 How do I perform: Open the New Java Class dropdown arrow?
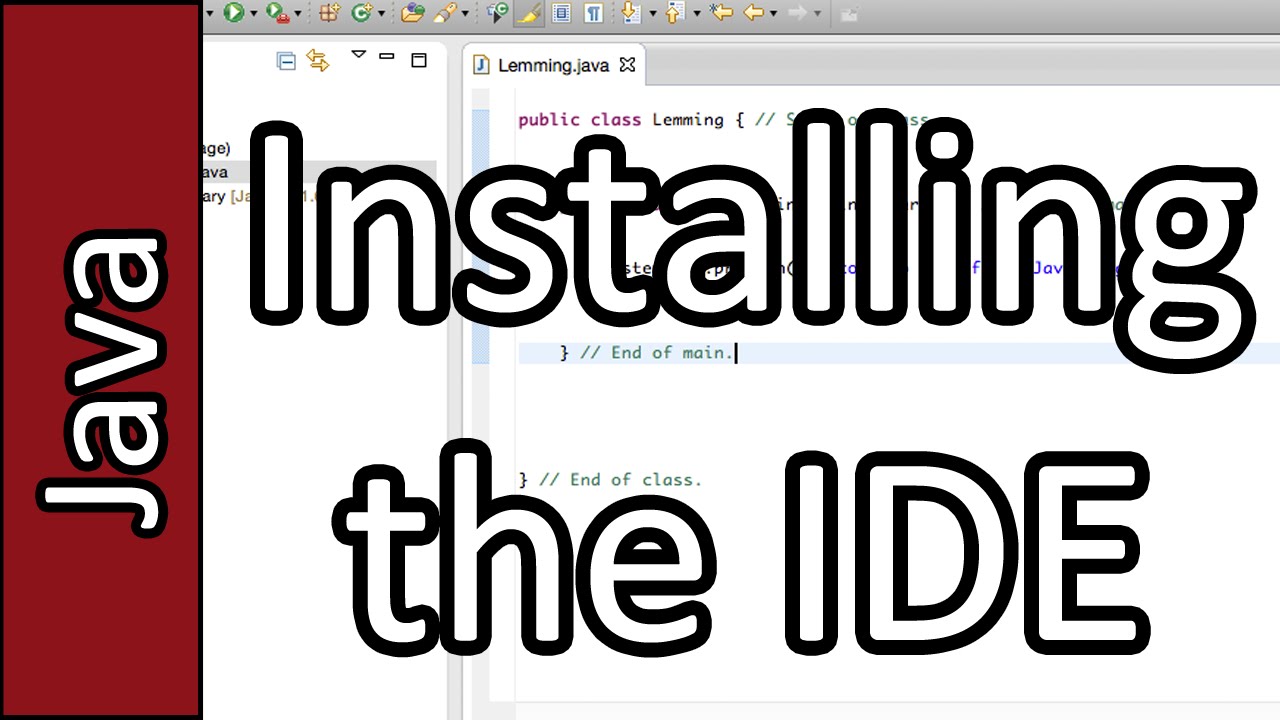tap(381, 13)
